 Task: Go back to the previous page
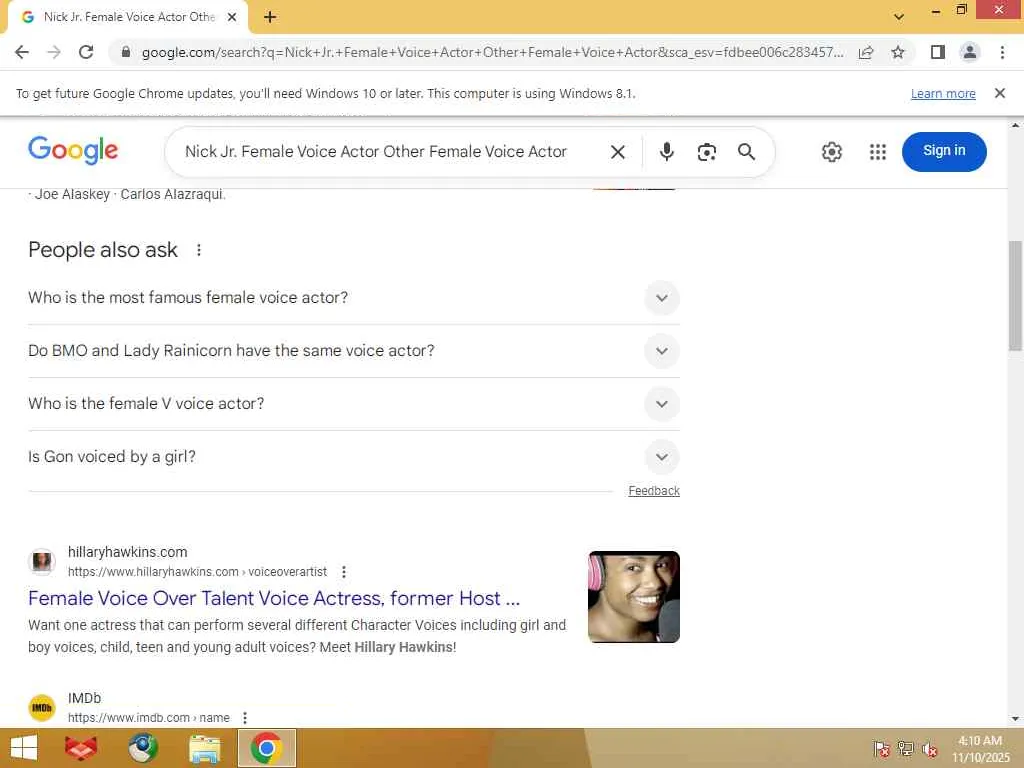tap(22, 52)
